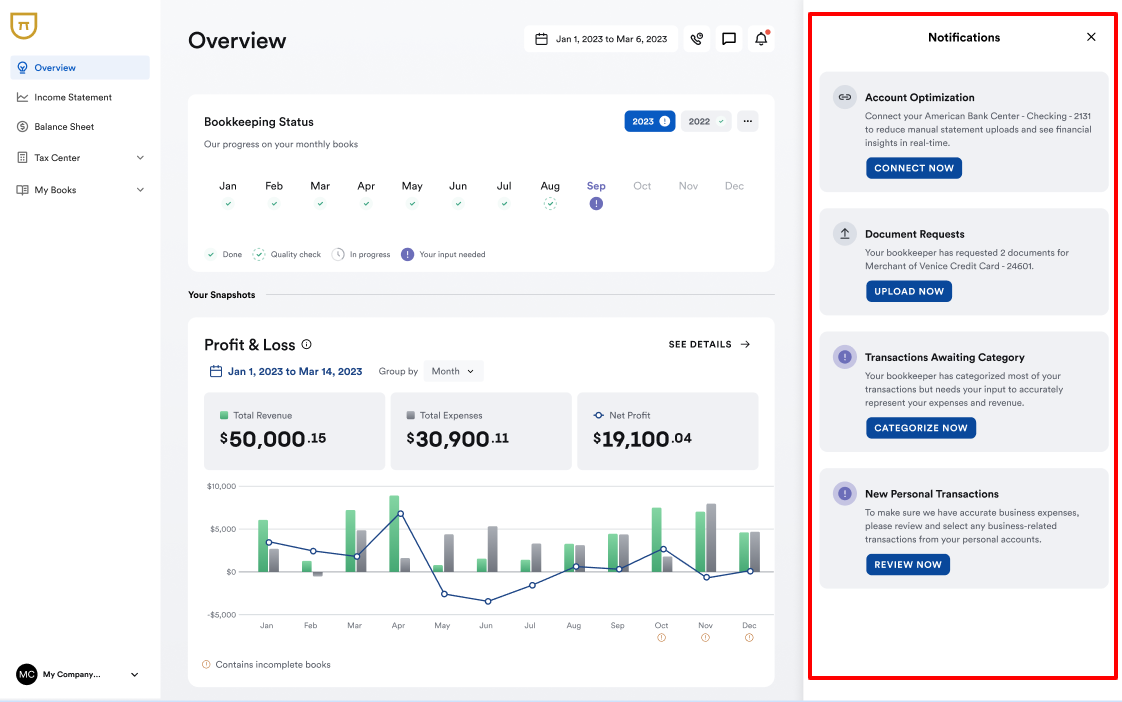Open the chat message icon
Screen dimensions: 1122x702
click(729, 39)
